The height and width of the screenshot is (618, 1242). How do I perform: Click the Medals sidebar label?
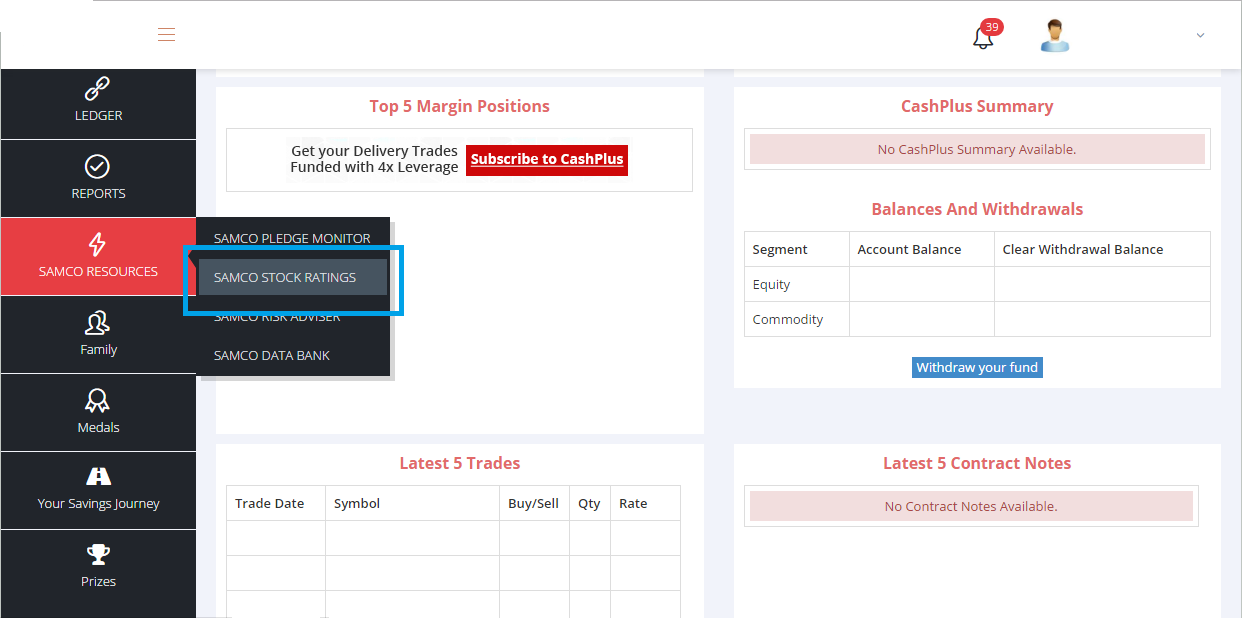[x=98, y=427]
